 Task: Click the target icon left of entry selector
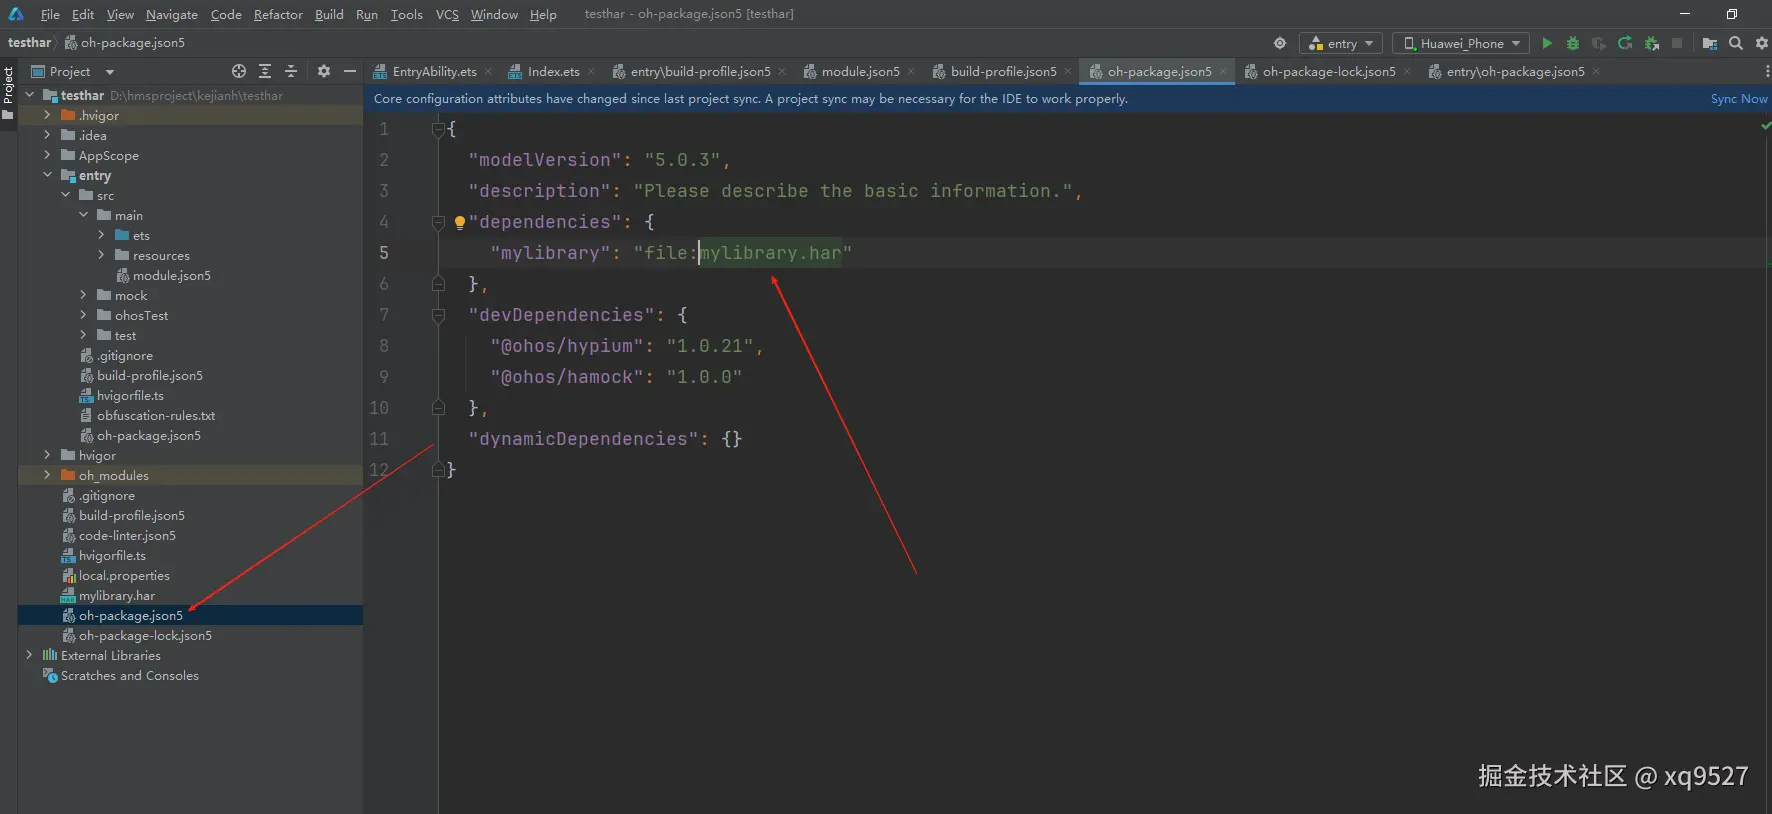(1280, 43)
